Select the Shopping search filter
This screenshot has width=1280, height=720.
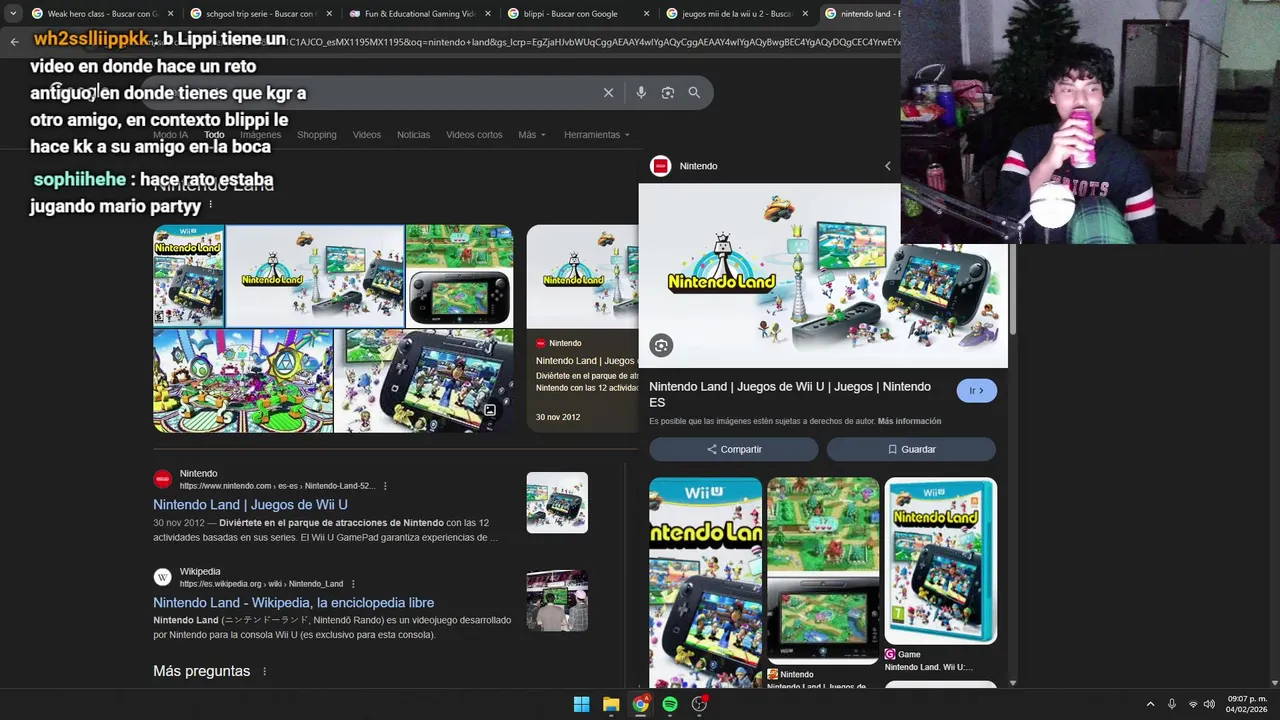tap(317, 135)
